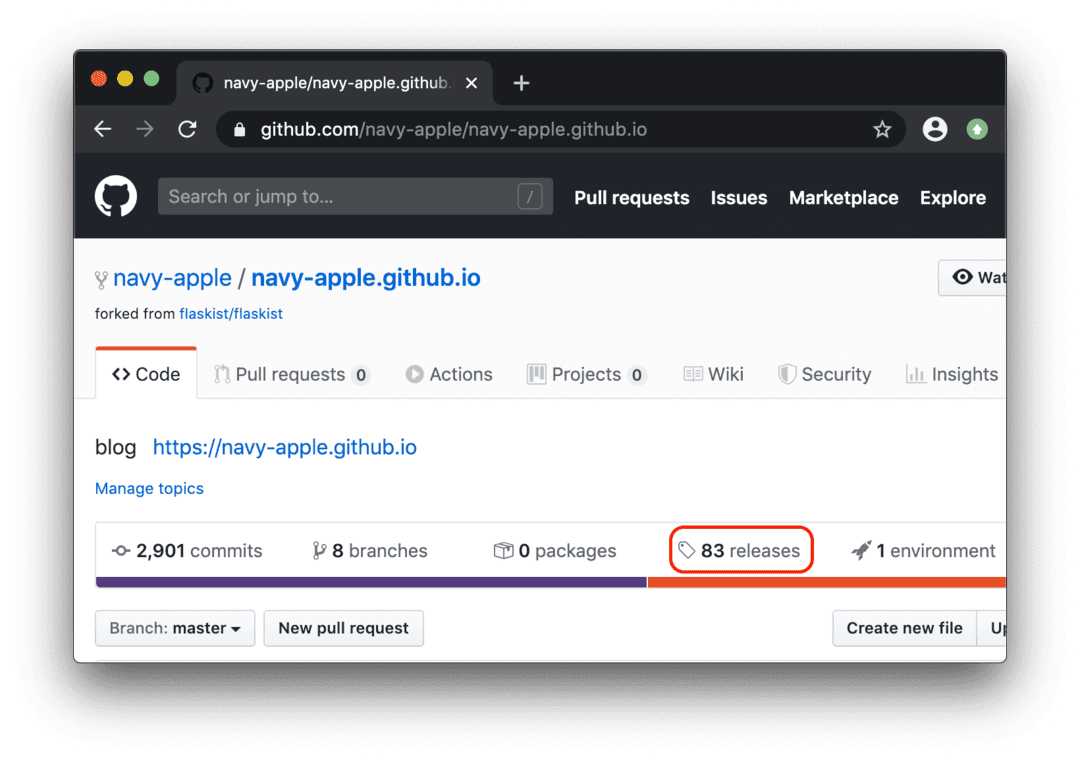Image resolution: width=1080 pixels, height=760 pixels.
Task: Click the package box icon beside 0 packages
Action: point(503,550)
